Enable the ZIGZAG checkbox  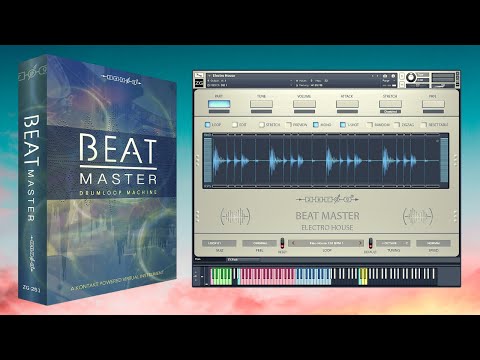(x=397, y=125)
